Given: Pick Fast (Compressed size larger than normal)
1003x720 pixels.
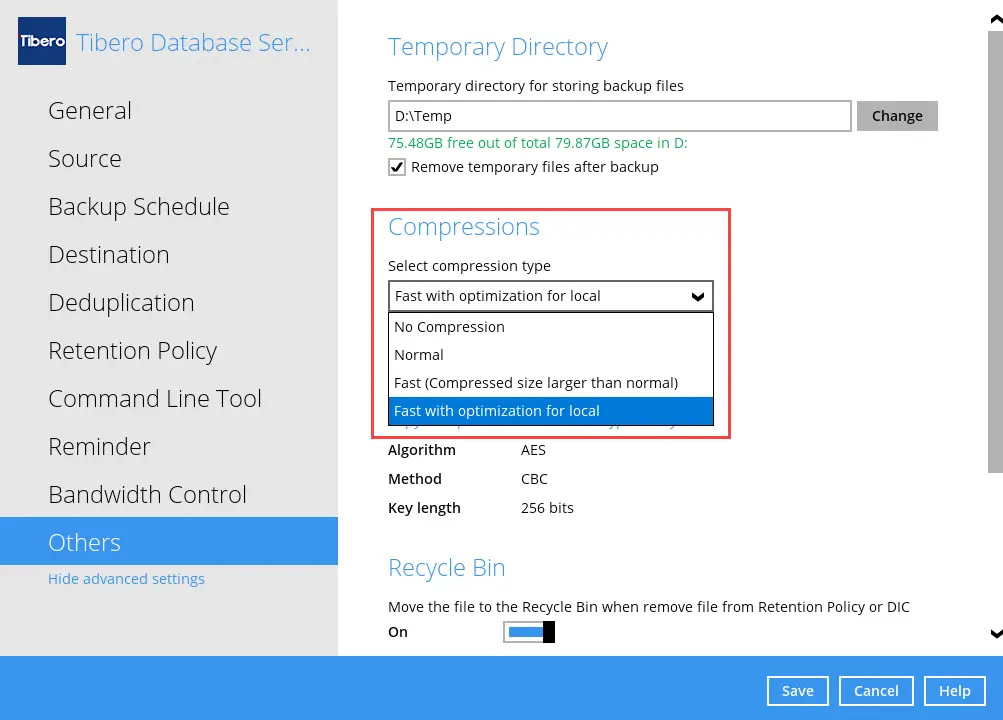Looking at the screenshot, I should [x=536, y=383].
